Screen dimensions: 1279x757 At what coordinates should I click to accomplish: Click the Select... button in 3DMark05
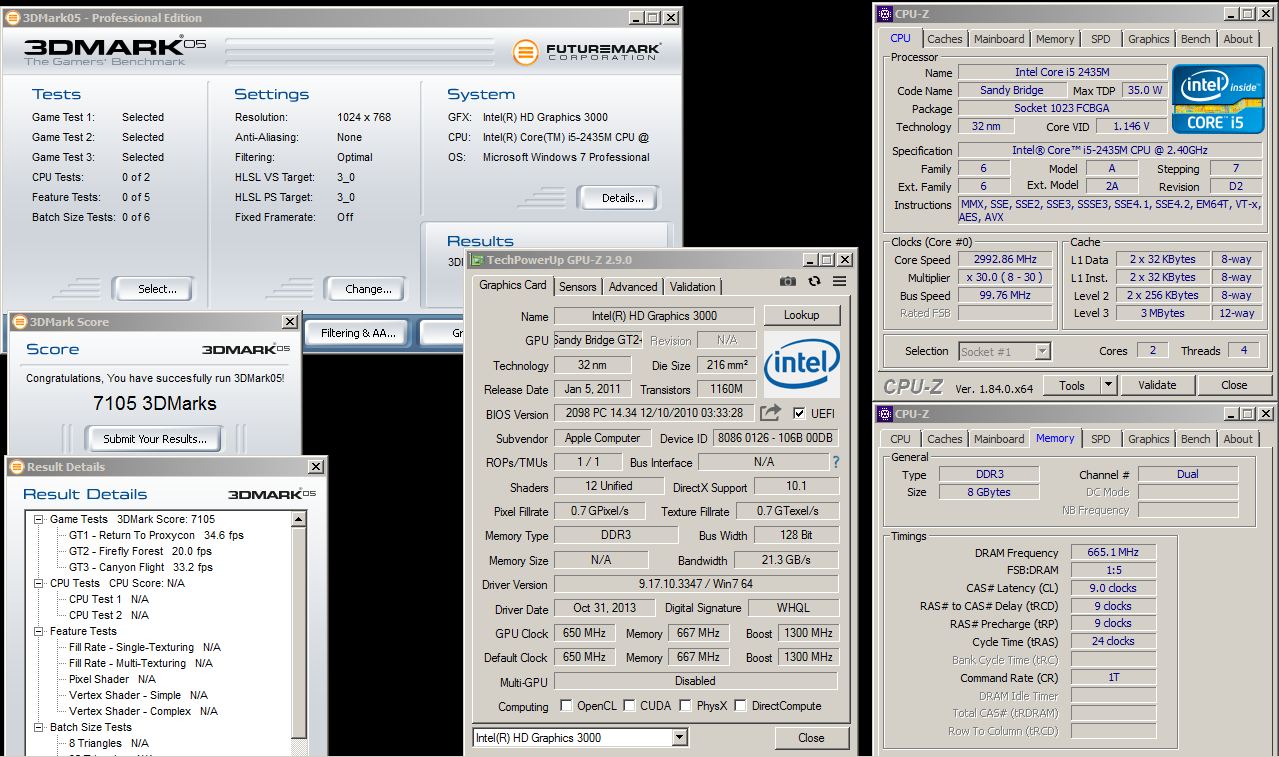(x=157, y=289)
